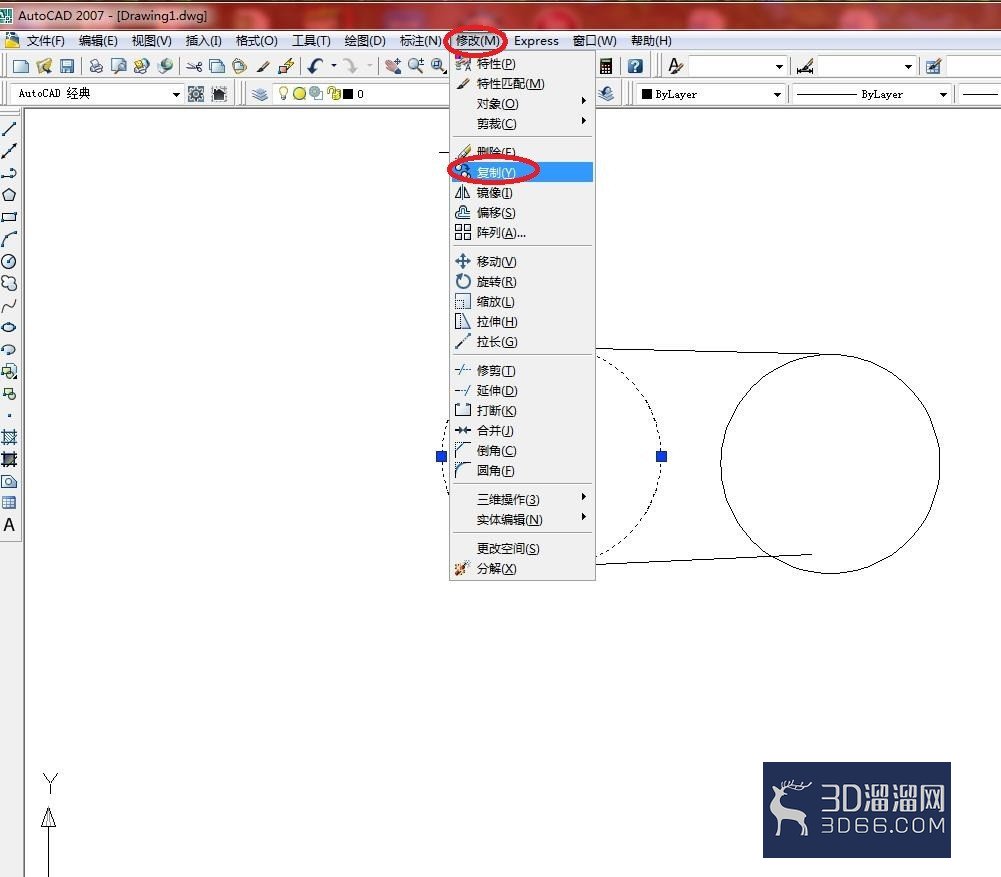Expand the 三维操作(3) submenu
Viewport: 1001px width, 877px height.
522,500
